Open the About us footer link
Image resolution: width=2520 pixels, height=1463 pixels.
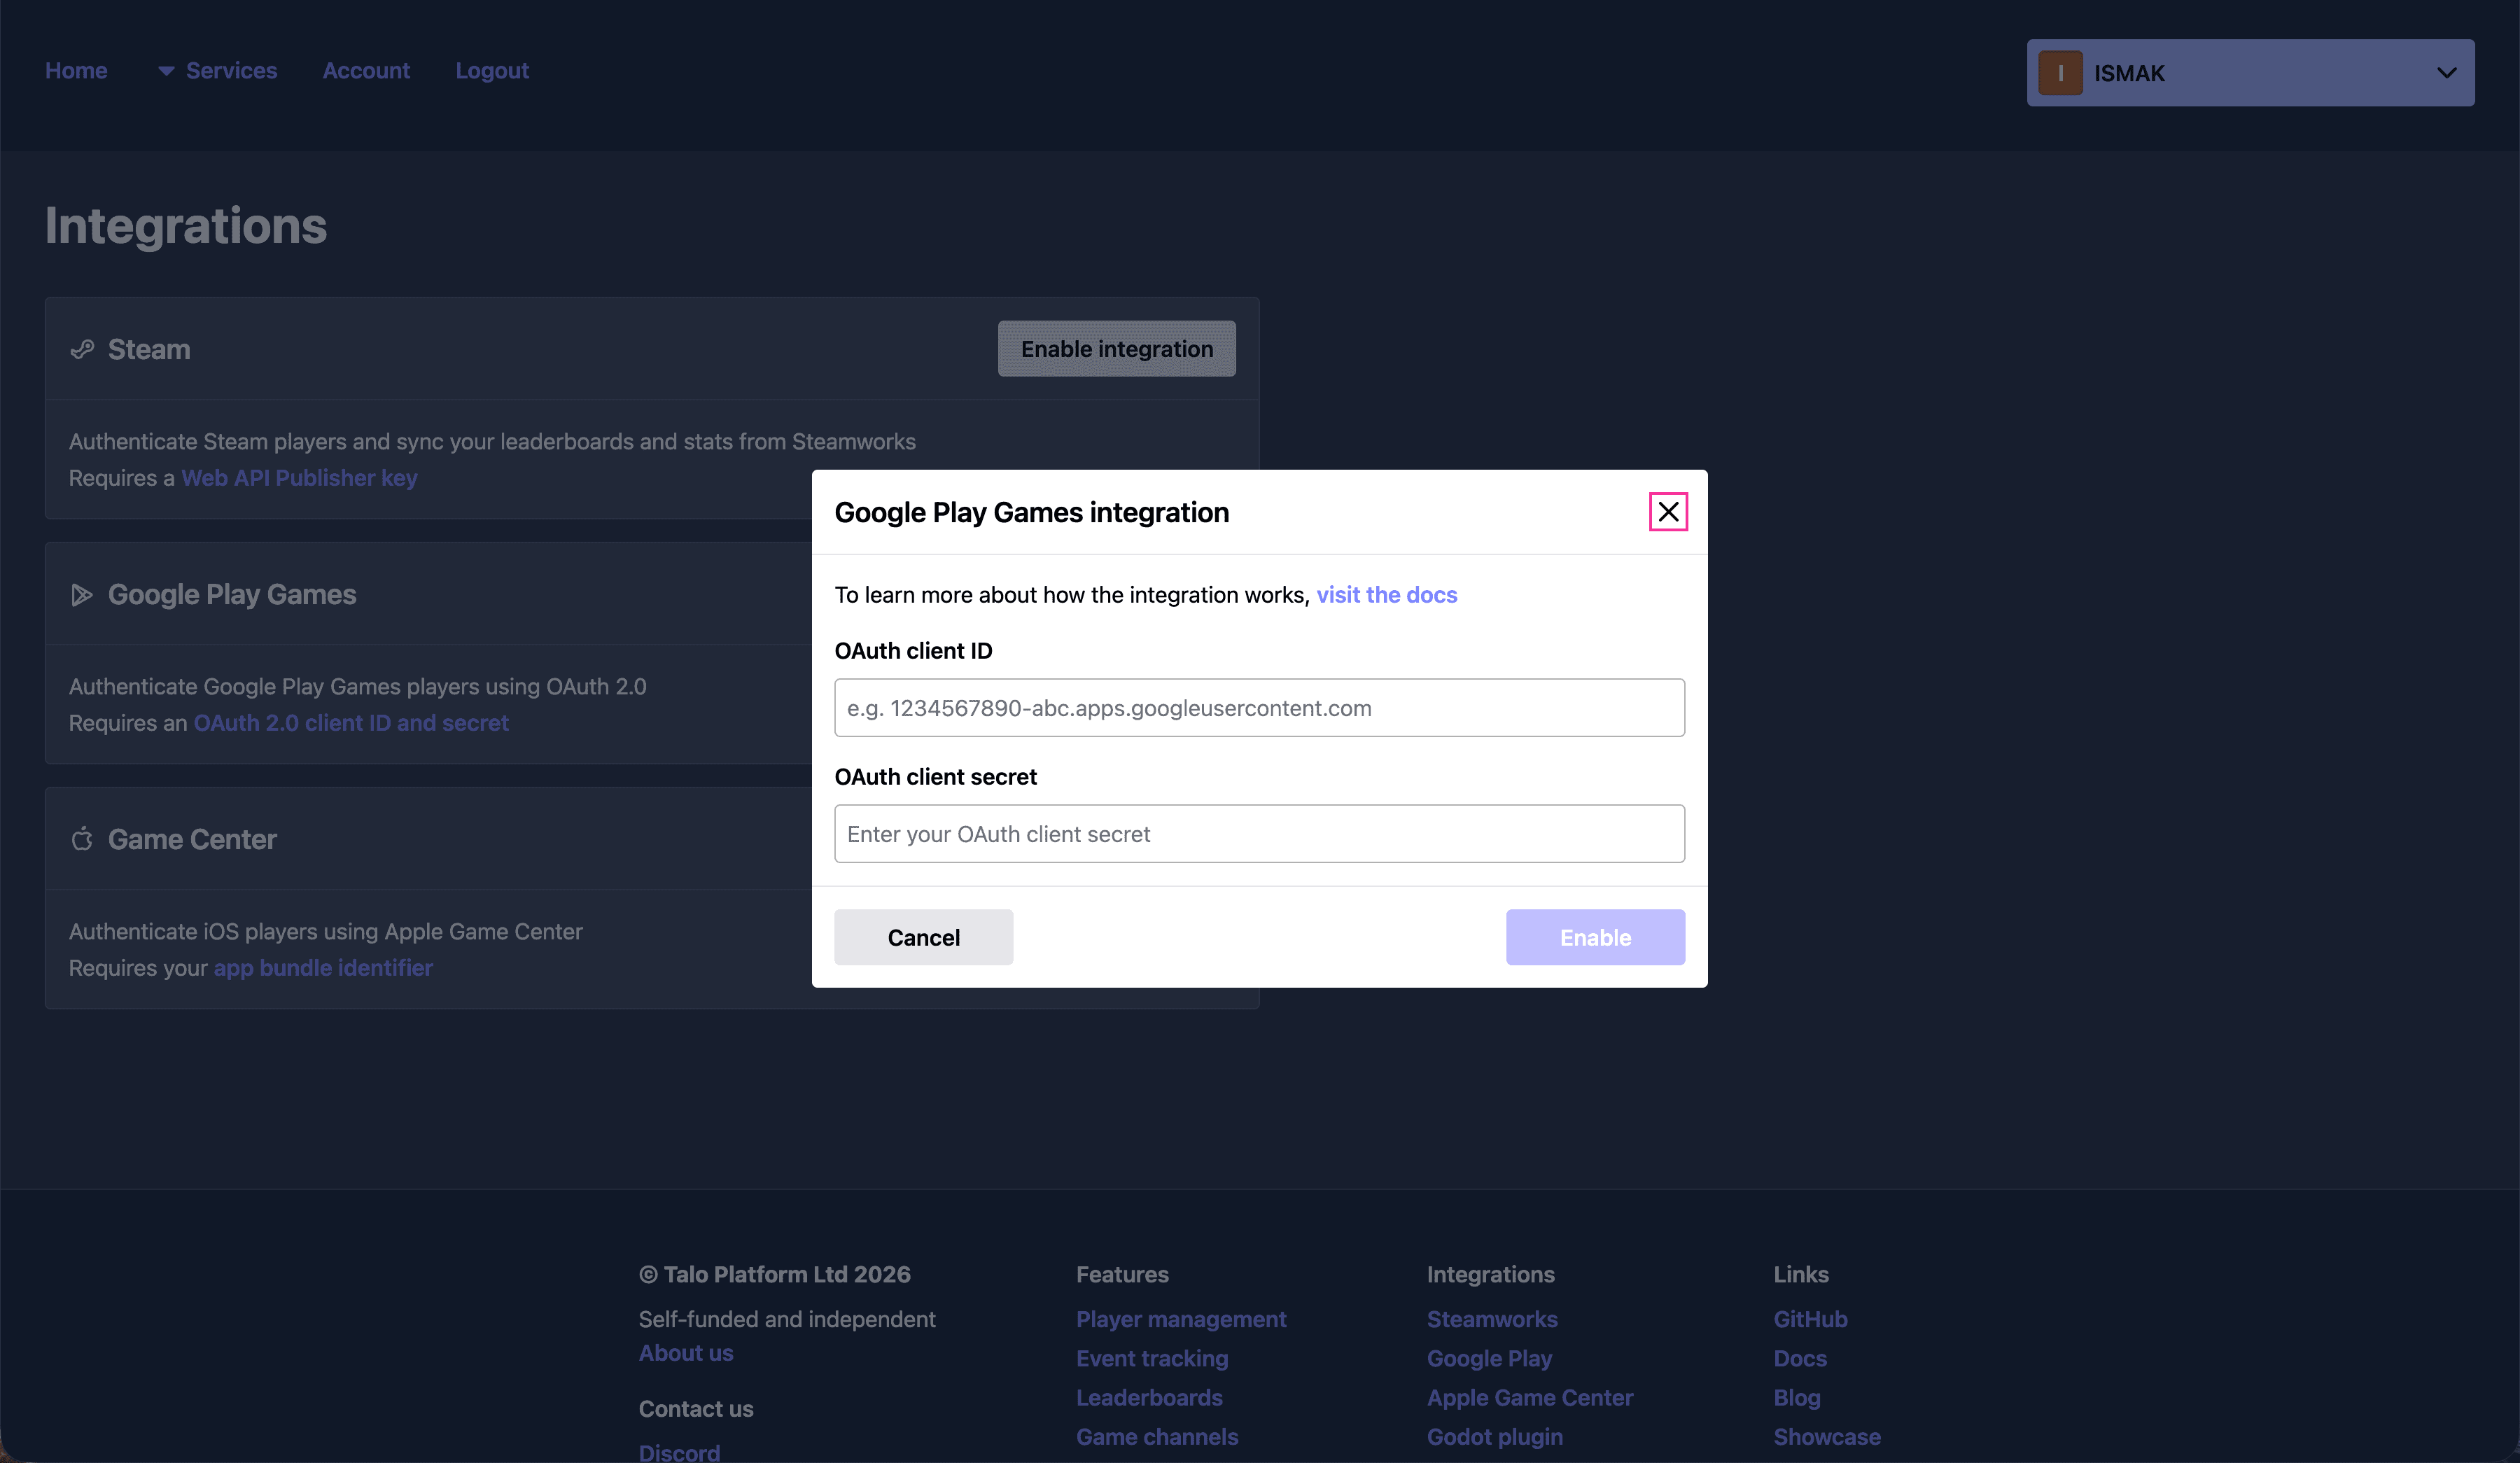pyautogui.click(x=686, y=1353)
